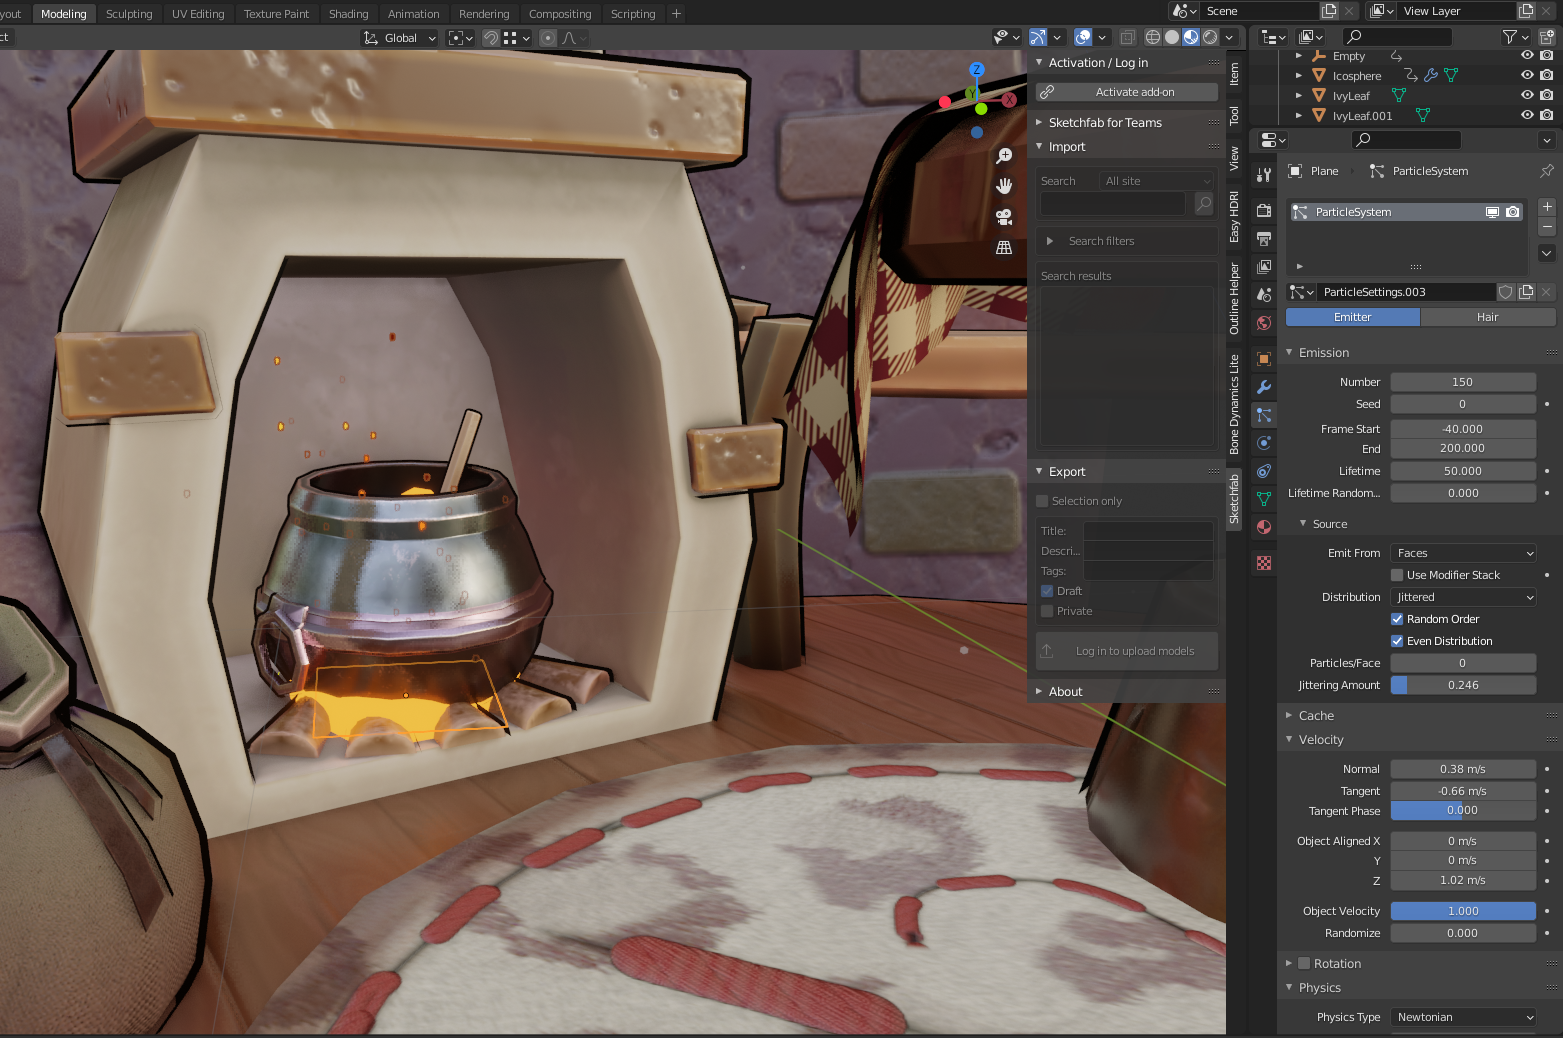Open the Output properties tab icon

[1264, 239]
